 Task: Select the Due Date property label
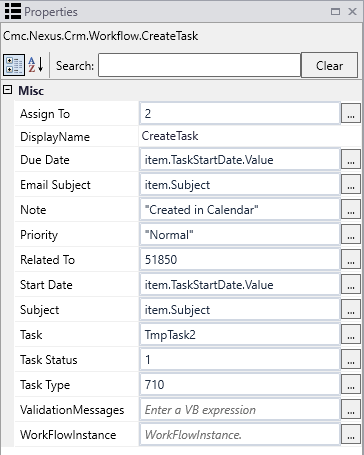point(45,160)
